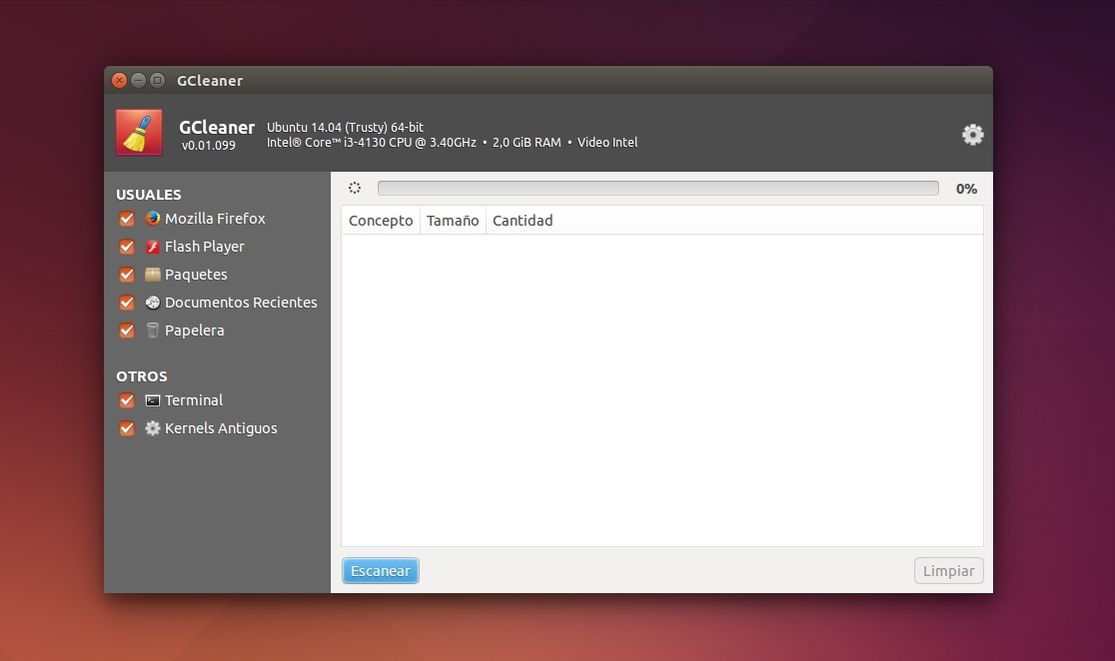Click the Paquetes box icon
Screen dimensions: 1115x661
tap(152, 274)
